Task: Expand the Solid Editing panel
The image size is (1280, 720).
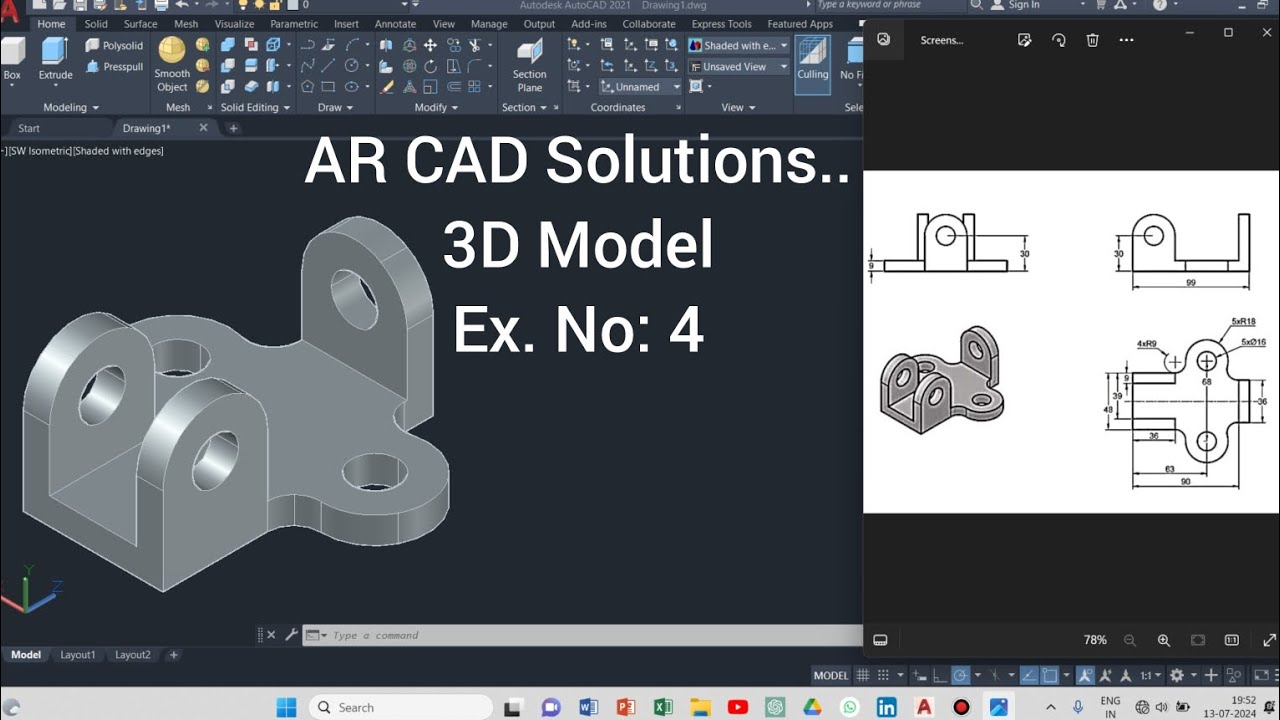Action: click(255, 107)
